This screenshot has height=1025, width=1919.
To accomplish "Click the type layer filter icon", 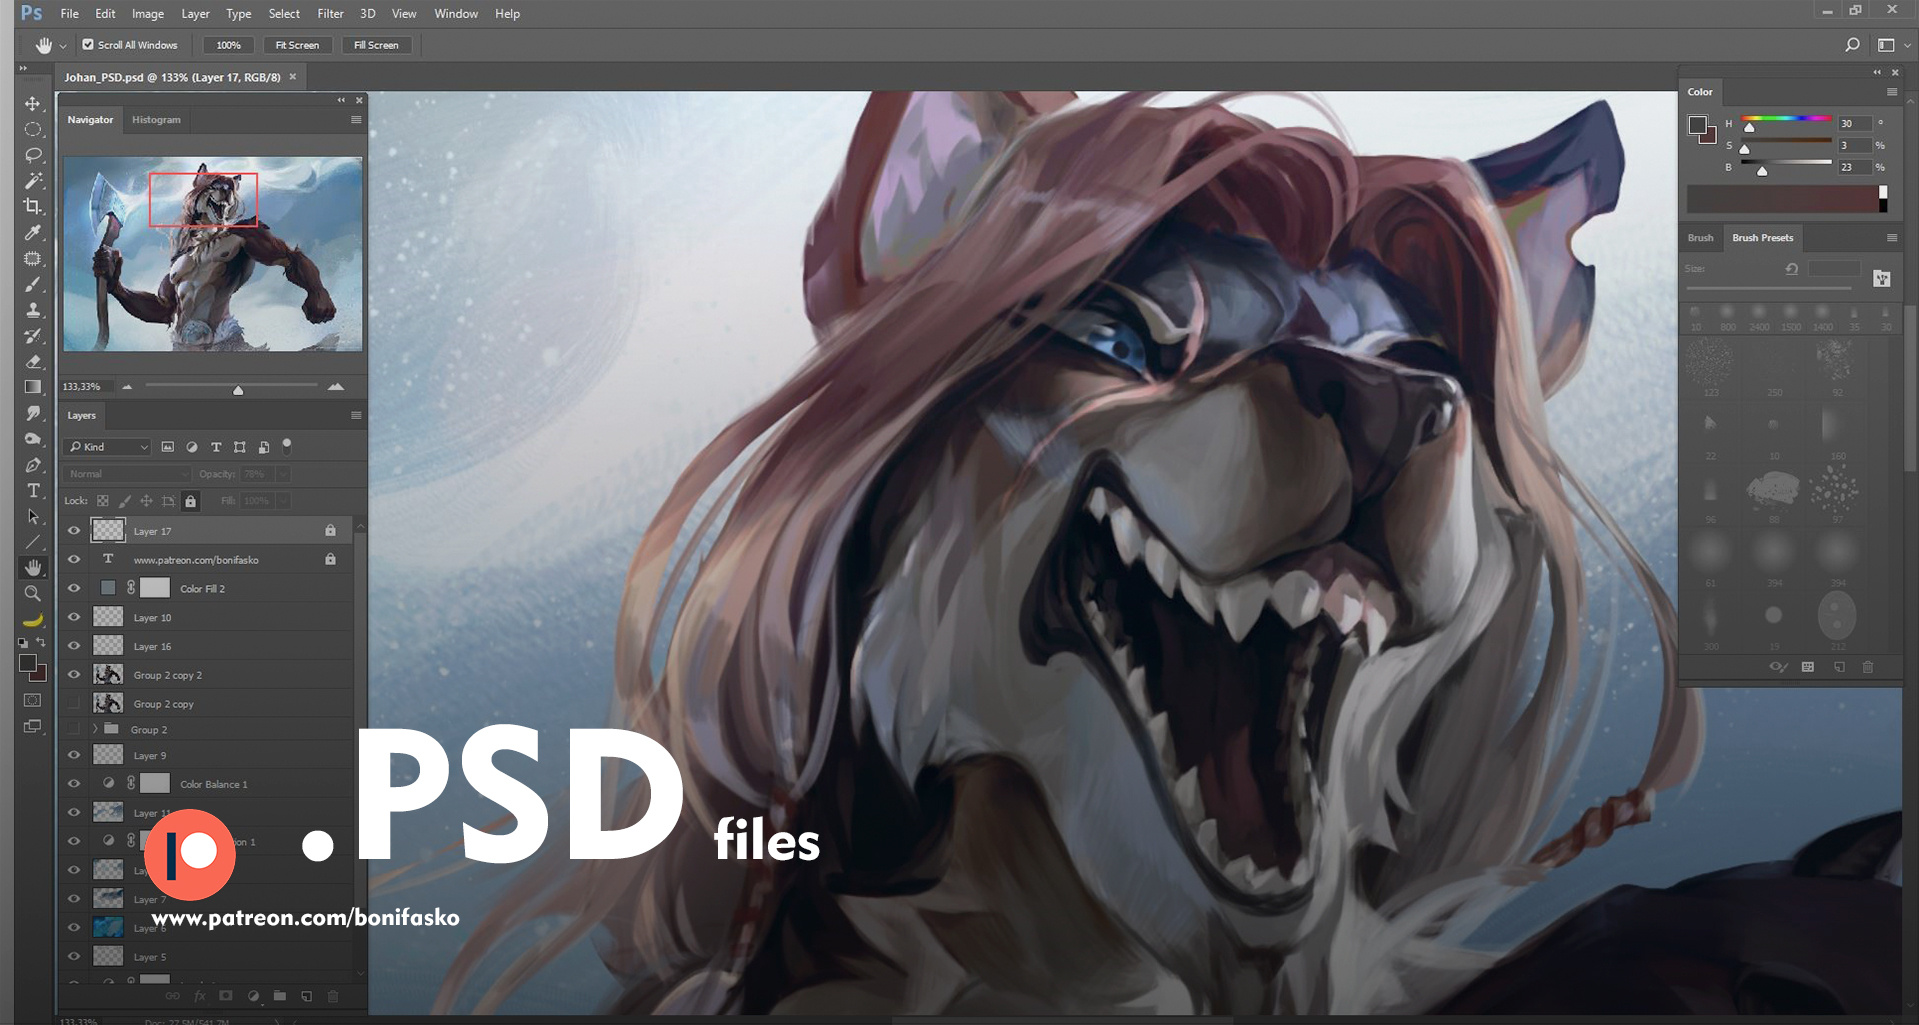I will click(x=216, y=447).
